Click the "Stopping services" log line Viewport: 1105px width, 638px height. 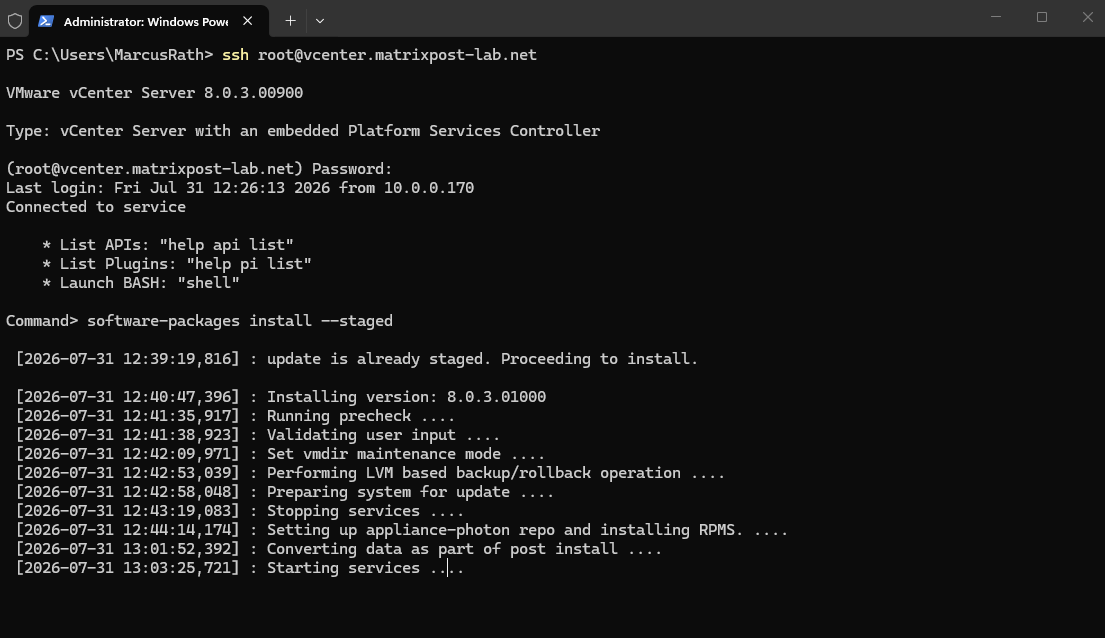pyautogui.click(x=240, y=511)
